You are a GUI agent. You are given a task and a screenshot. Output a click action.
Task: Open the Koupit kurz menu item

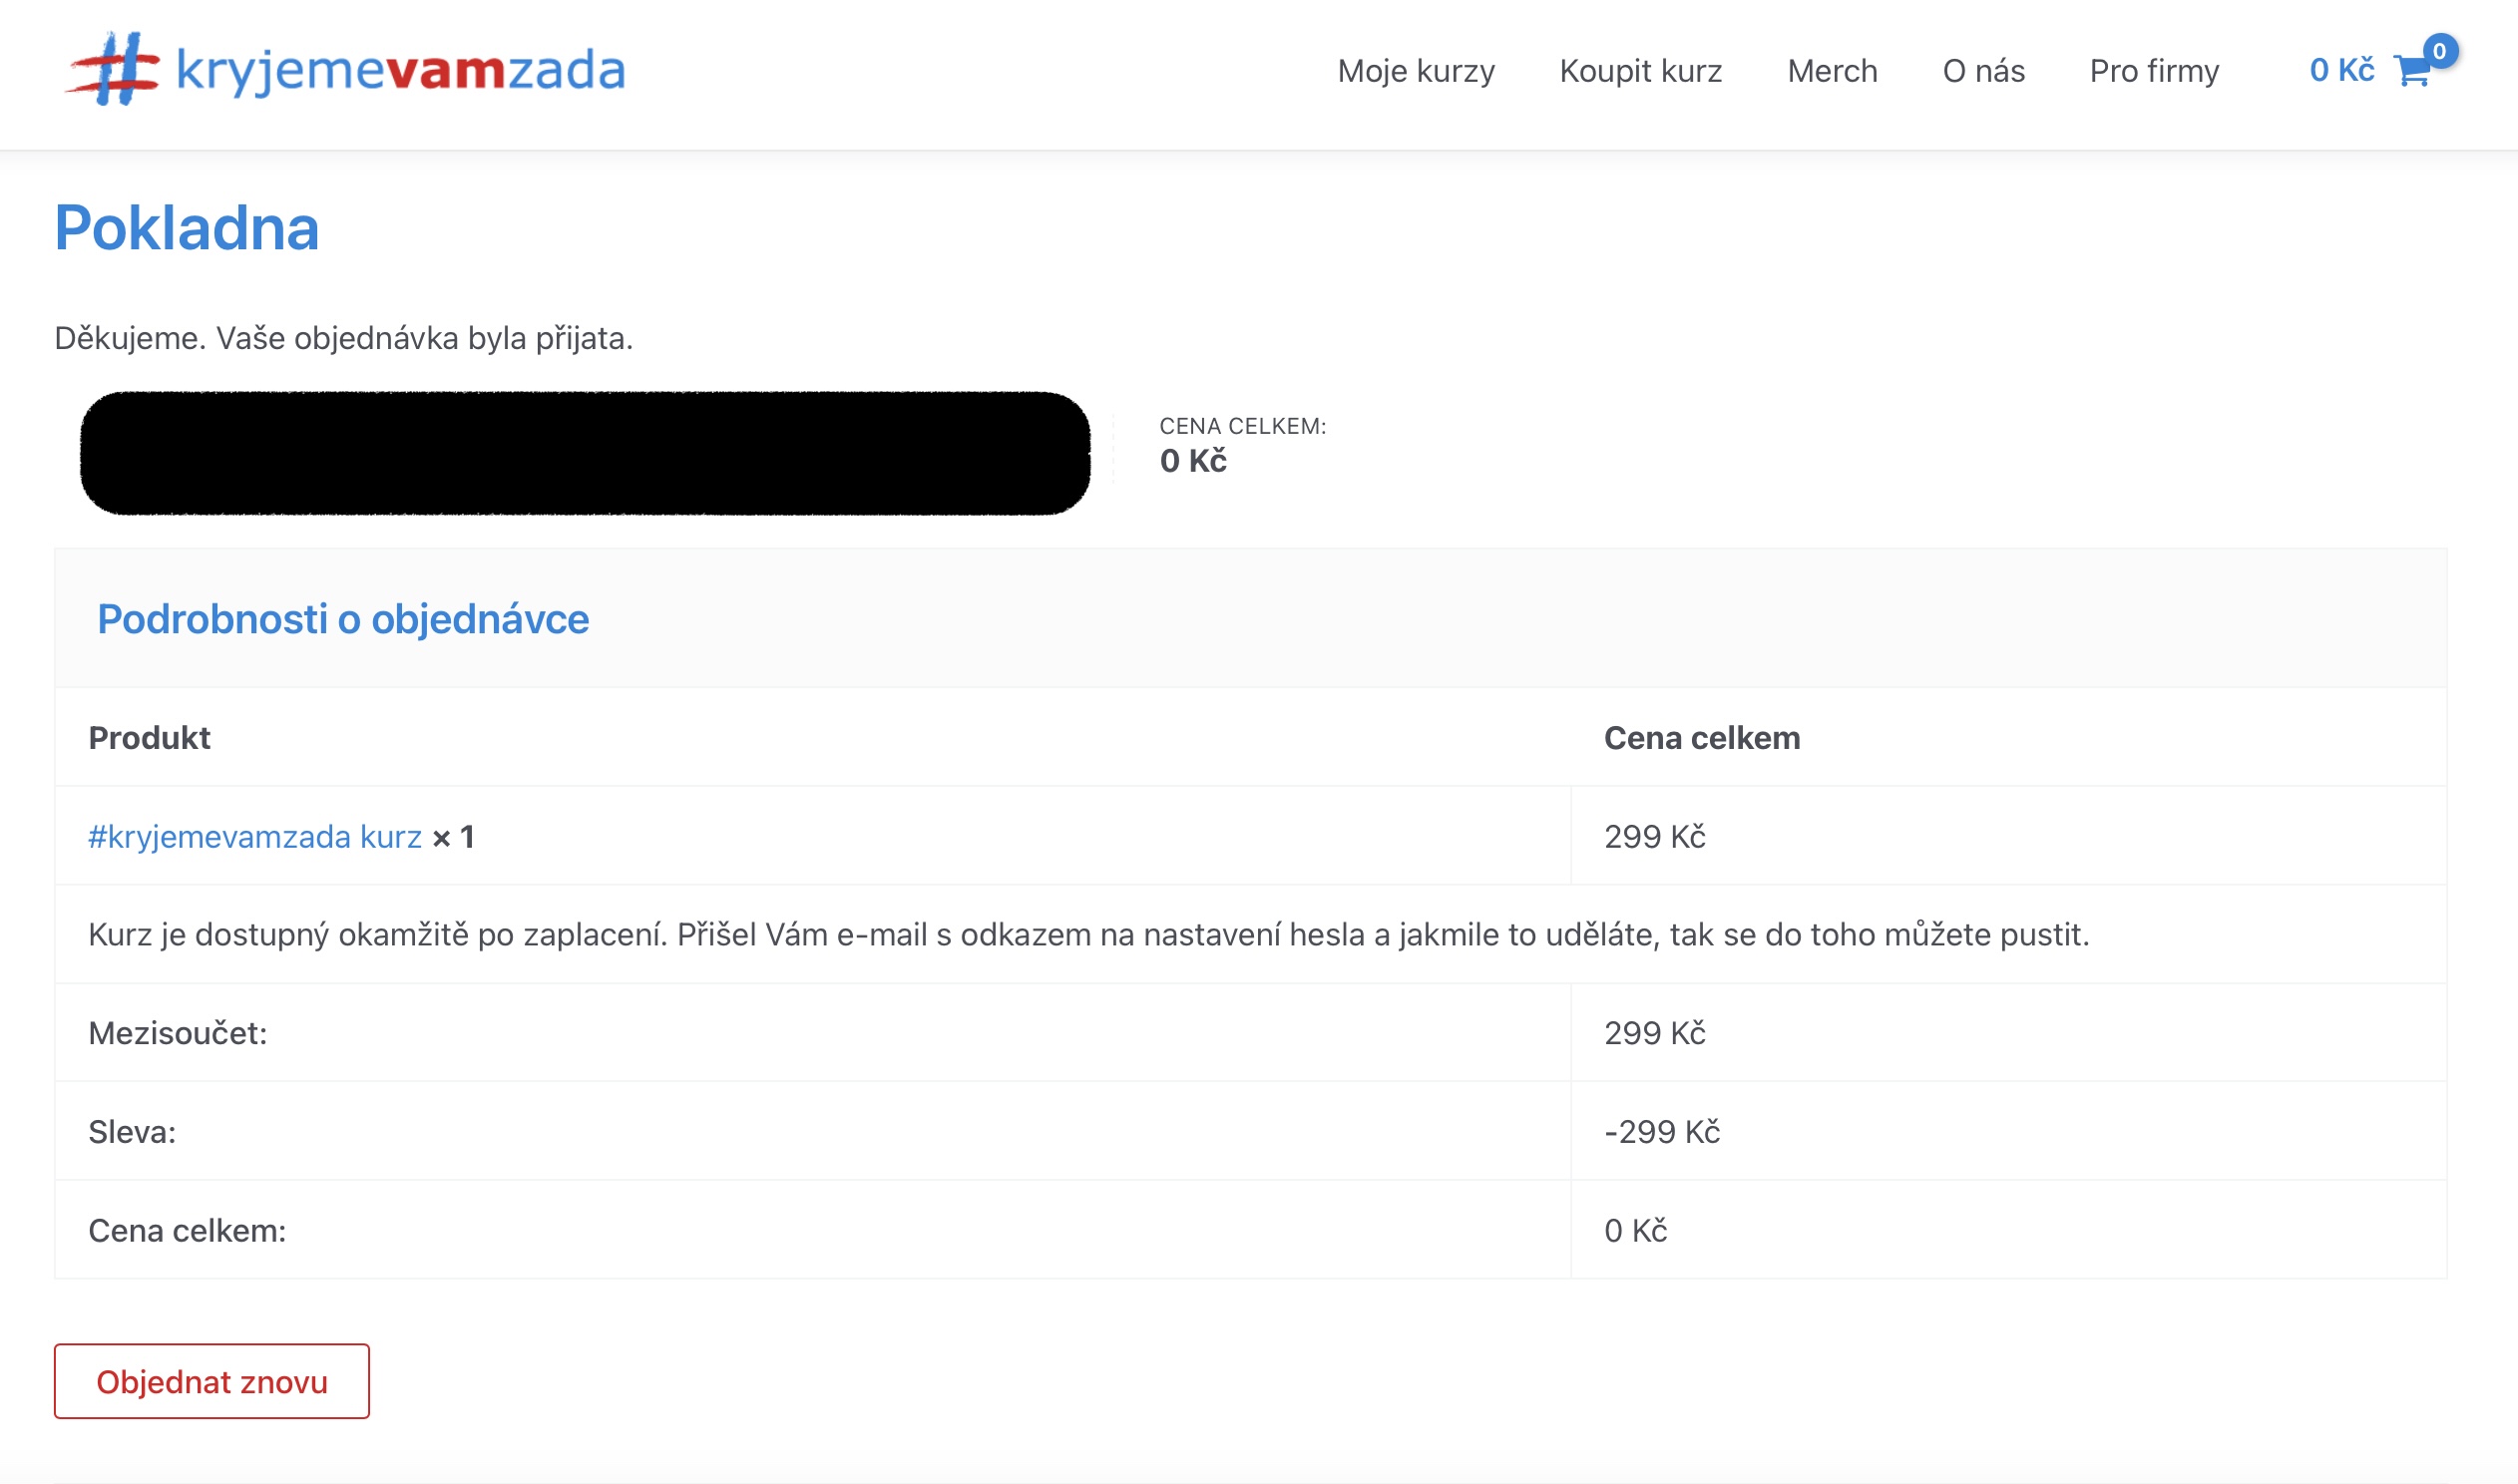(x=1641, y=71)
